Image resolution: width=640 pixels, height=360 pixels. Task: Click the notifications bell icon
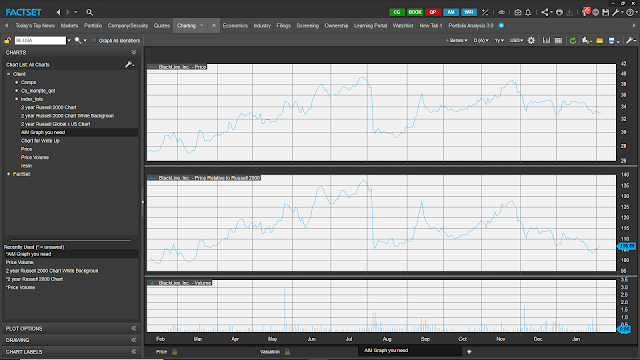tap(528, 12)
